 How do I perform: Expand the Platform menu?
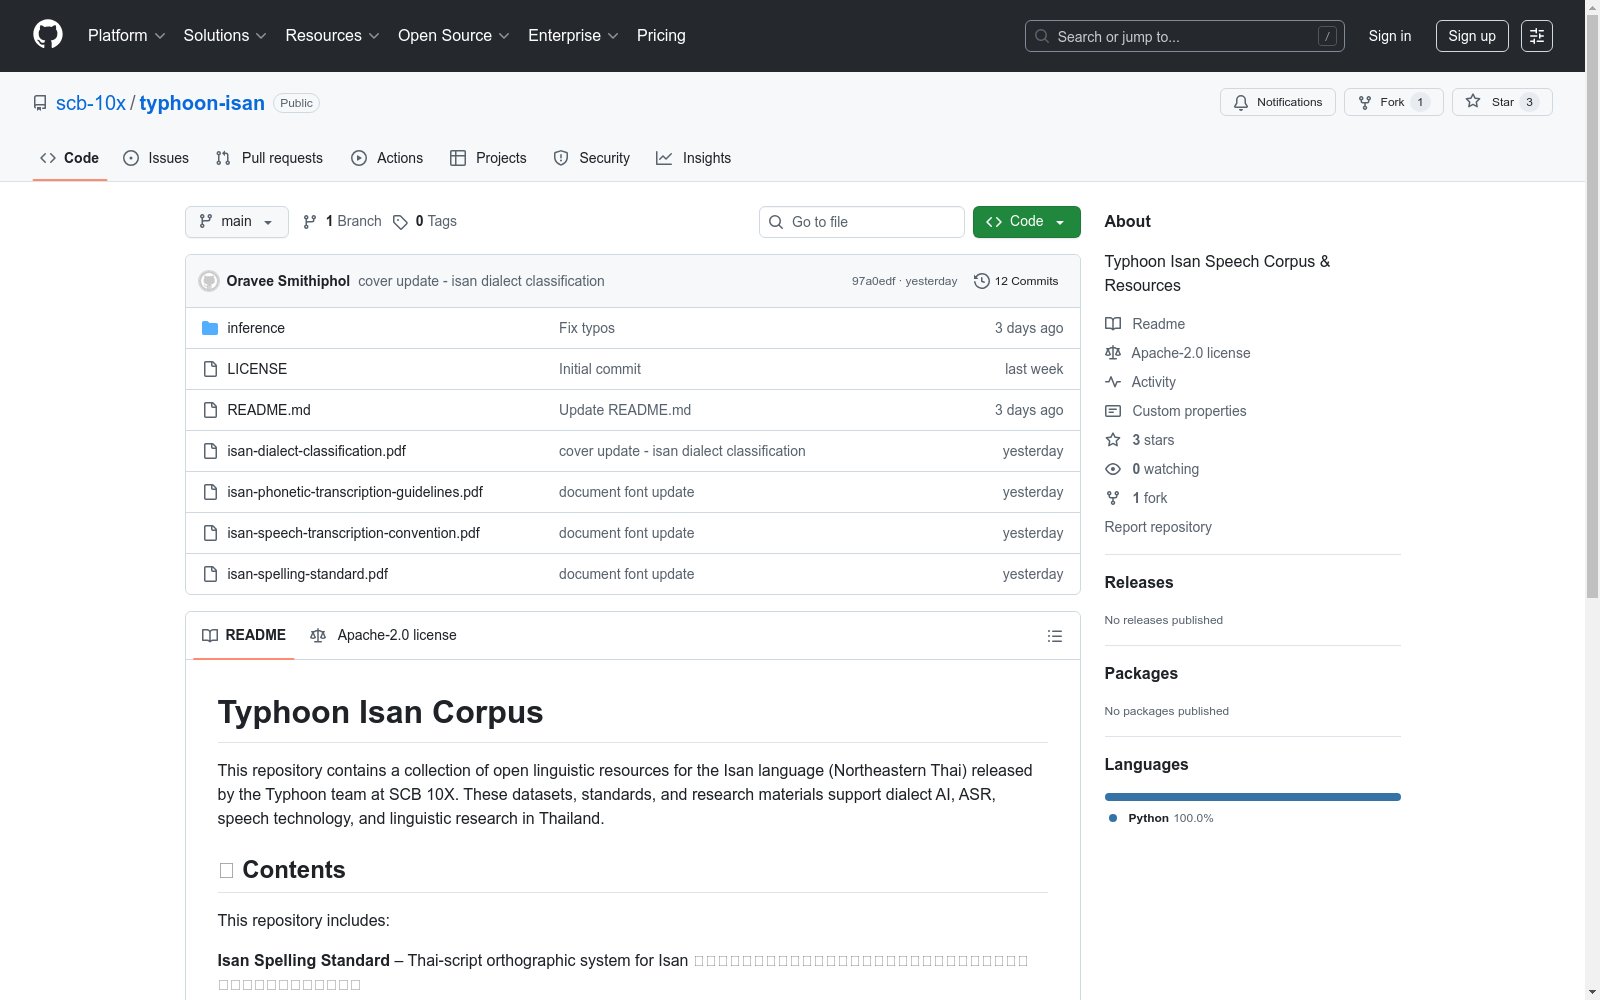click(x=126, y=36)
